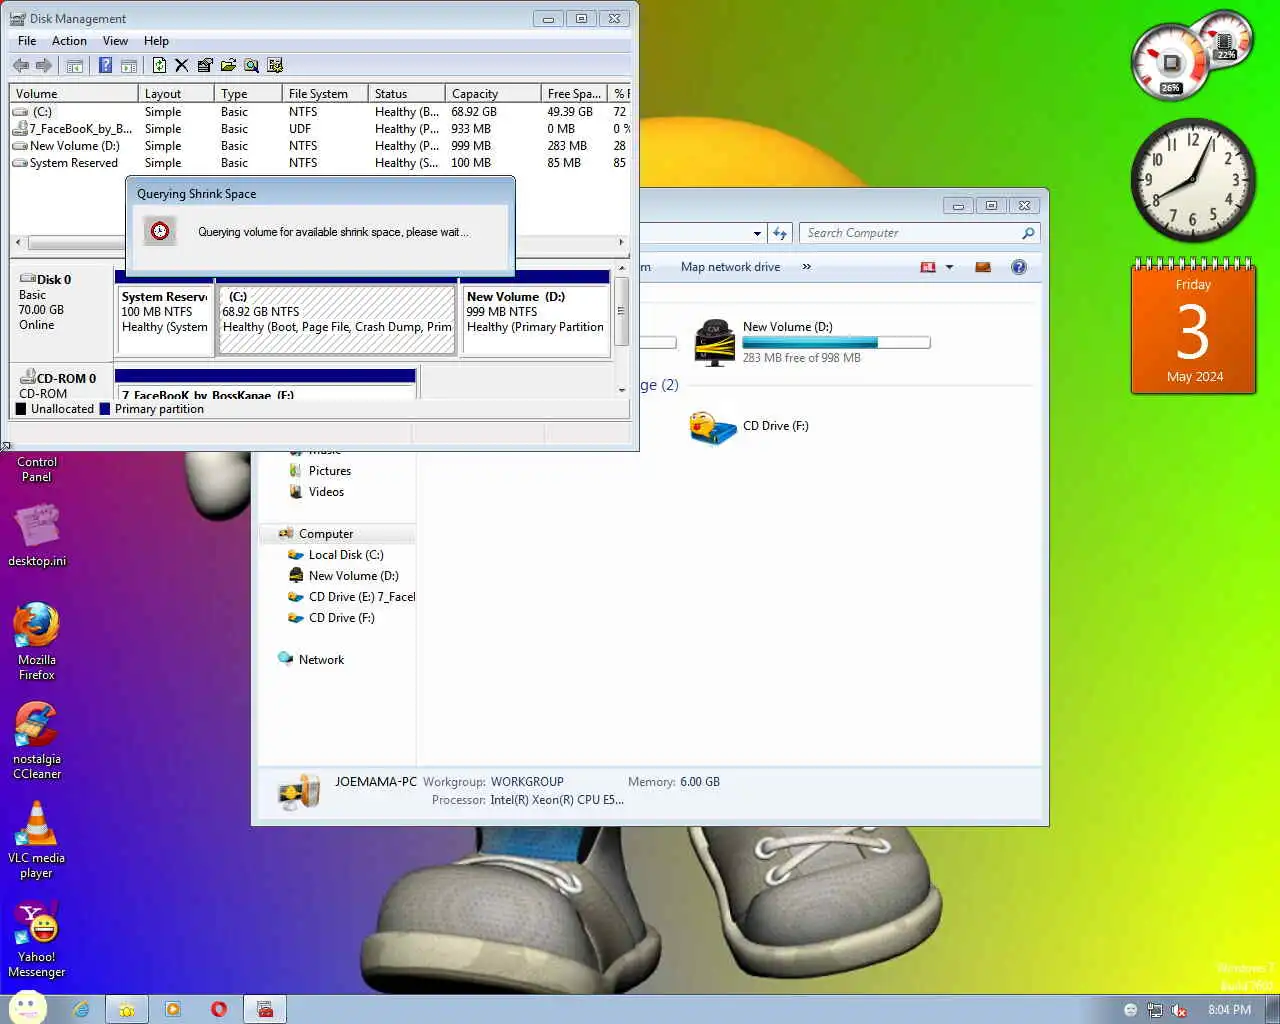This screenshot has width=1280, height=1024.
Task: Select the System Reserved partition block on Disk 0
Action: pos(165,320)
